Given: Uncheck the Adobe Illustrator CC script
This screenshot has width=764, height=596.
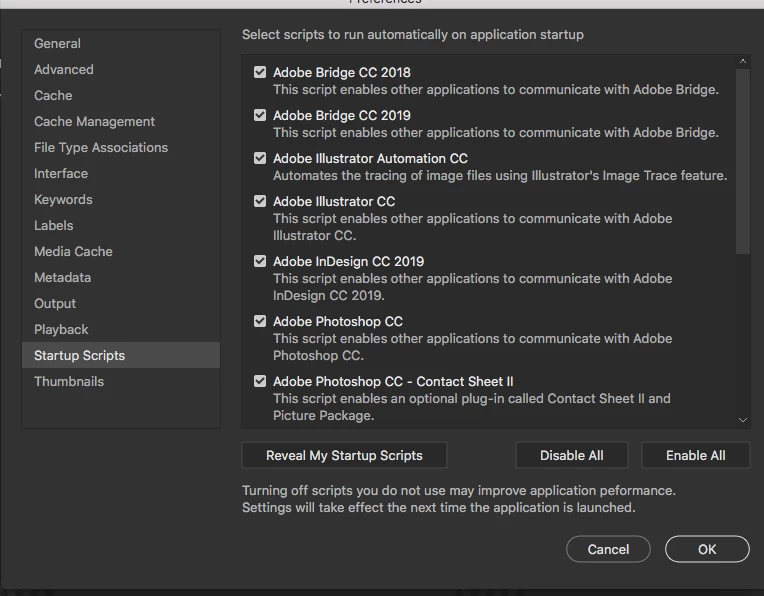Looking at the screenshot, I should tap(260, 201).
